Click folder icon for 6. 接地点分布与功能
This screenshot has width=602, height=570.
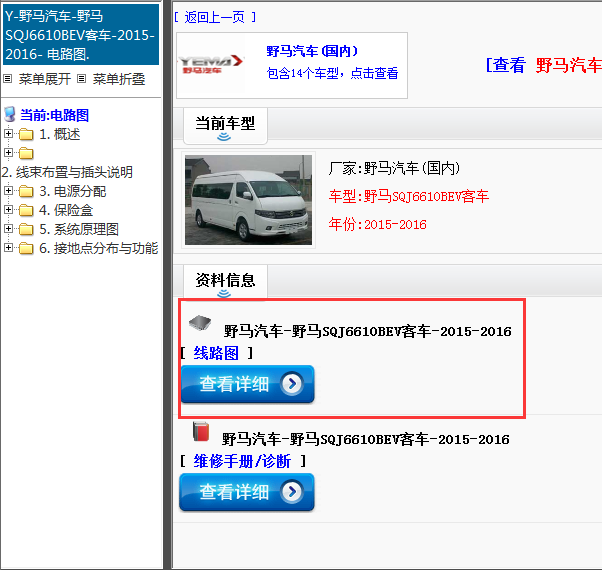coord(26,249)
